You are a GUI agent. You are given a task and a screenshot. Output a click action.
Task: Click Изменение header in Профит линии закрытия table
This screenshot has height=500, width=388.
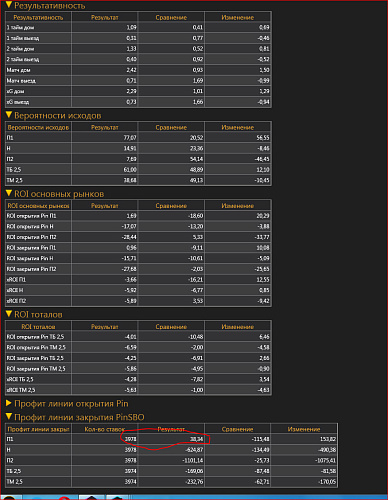[x=304, y=429]
